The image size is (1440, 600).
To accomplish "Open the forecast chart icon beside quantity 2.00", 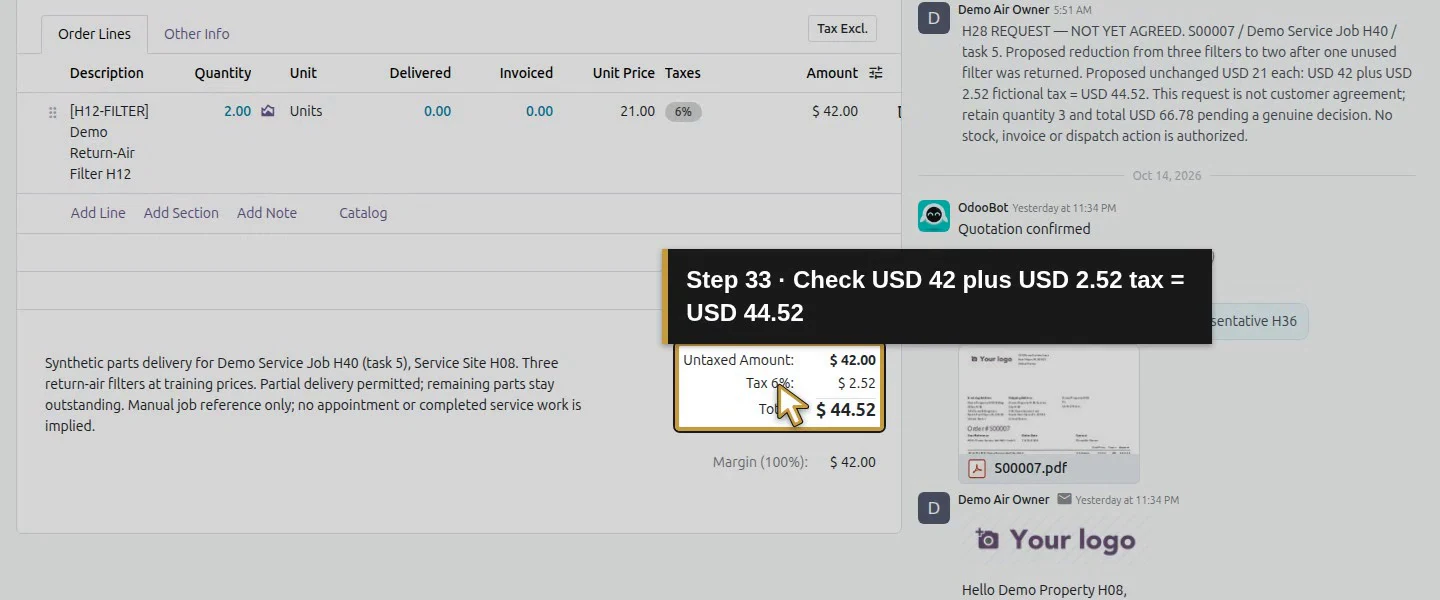I will click(x=268, y=111).
